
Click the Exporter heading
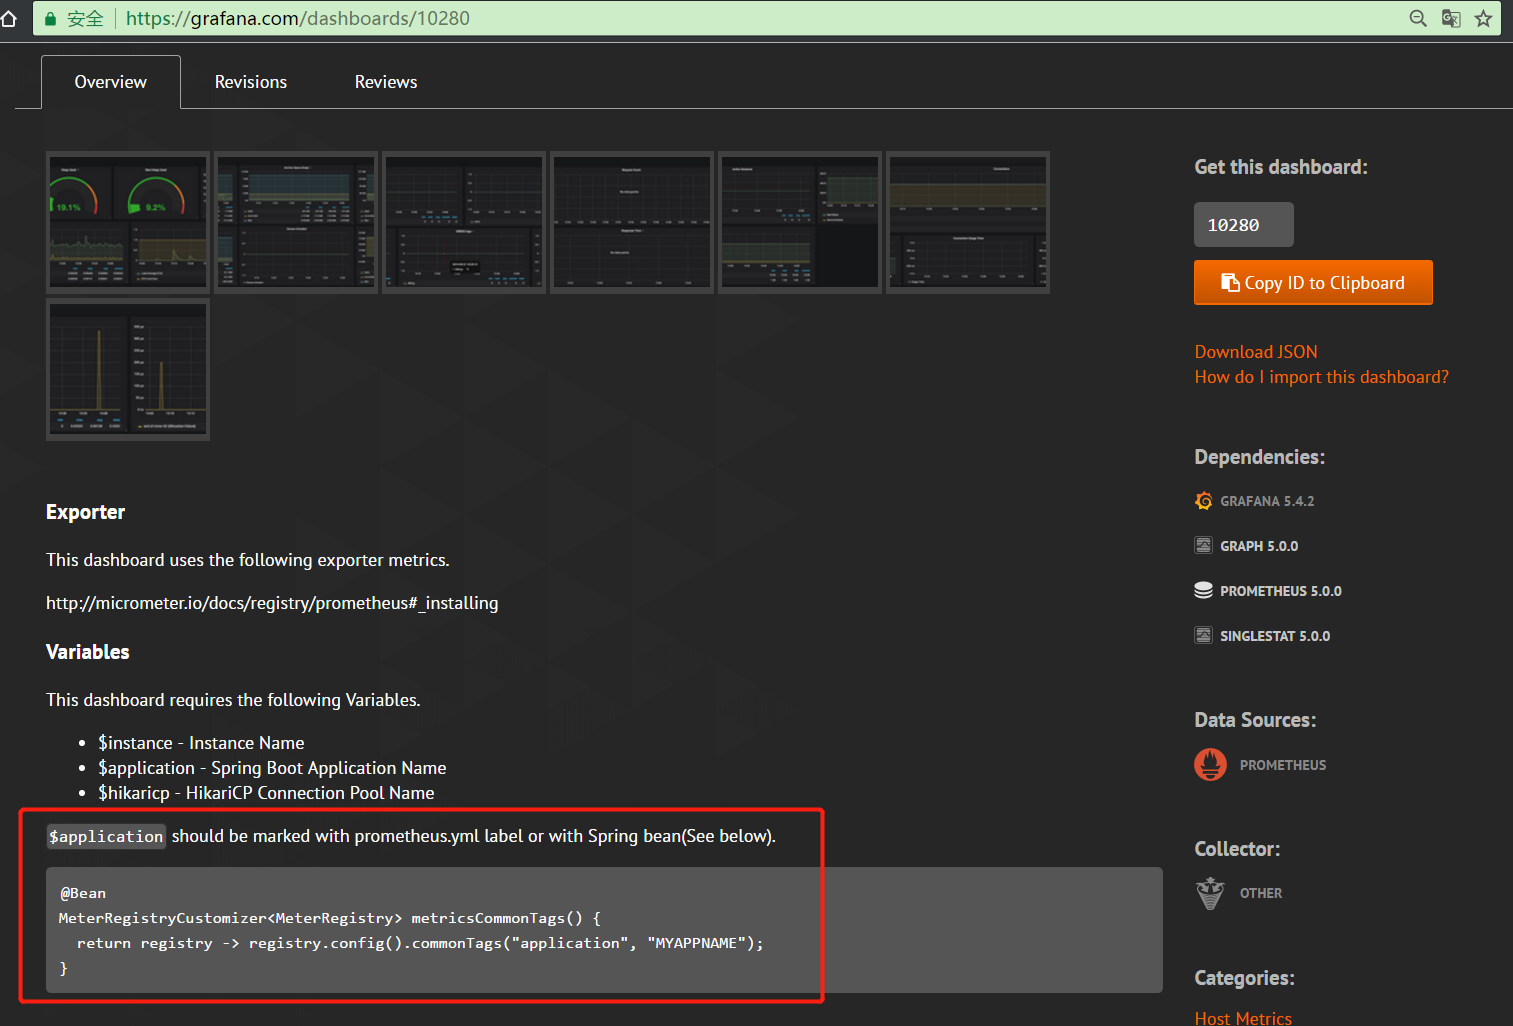point(85,512)
